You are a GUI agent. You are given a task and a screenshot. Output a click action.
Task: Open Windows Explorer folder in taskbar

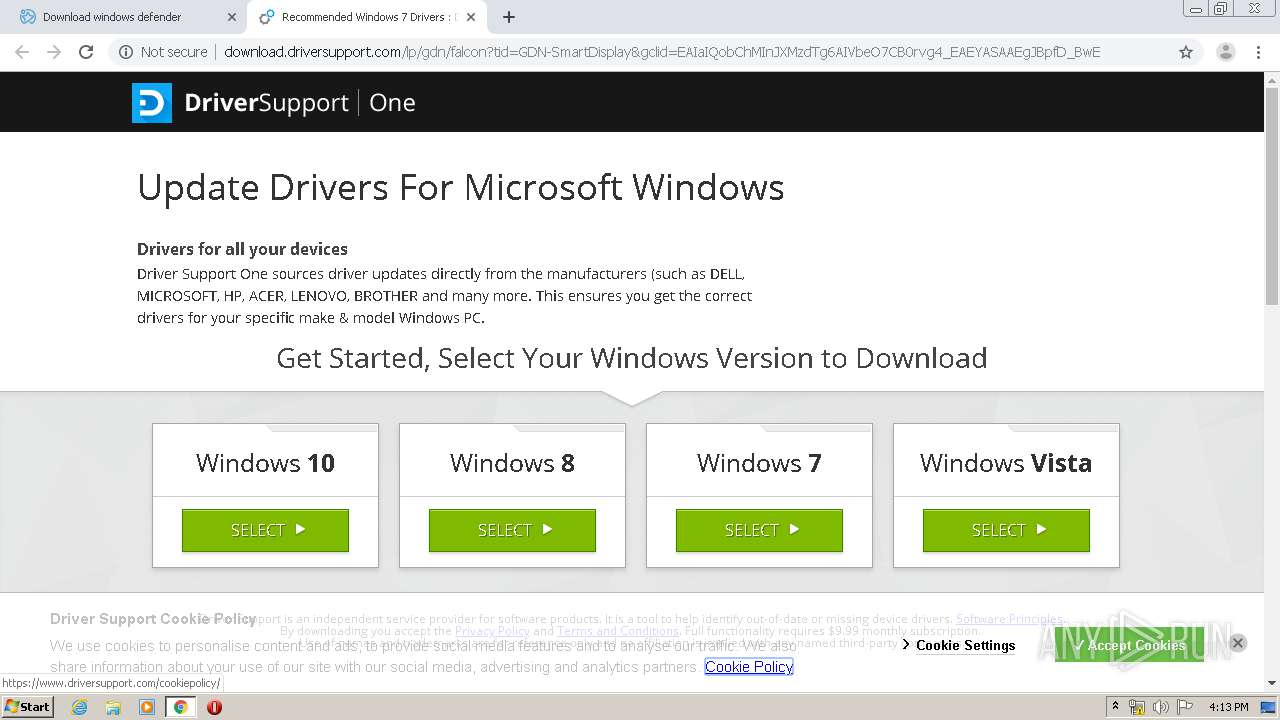coord(113,707)
